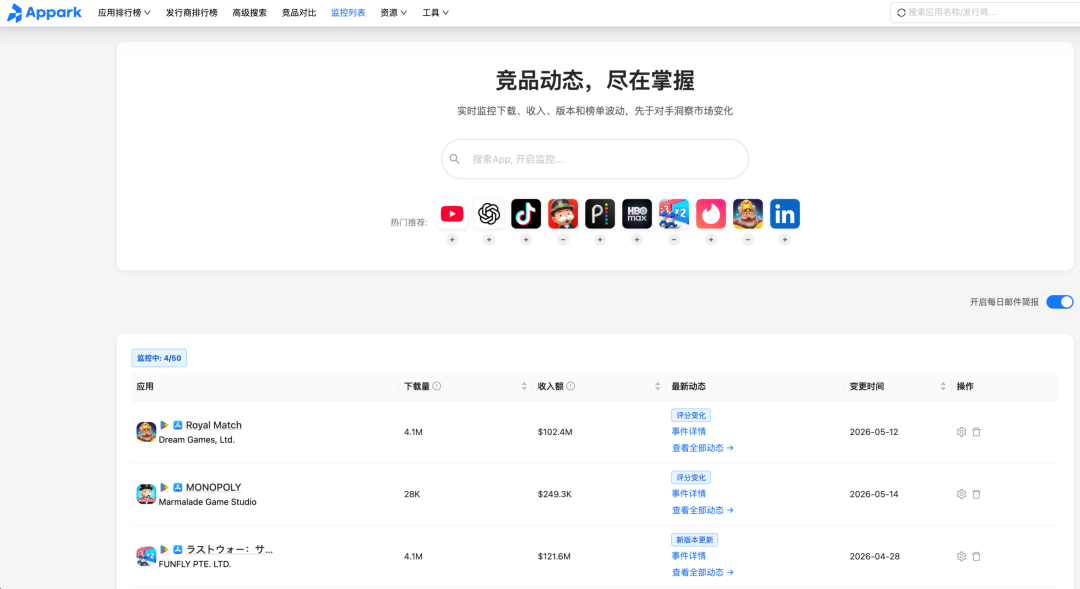Add TikTok to monitoring with plus button
Image resolution: width=1080 pixels, height=589 pixels.
526,240
